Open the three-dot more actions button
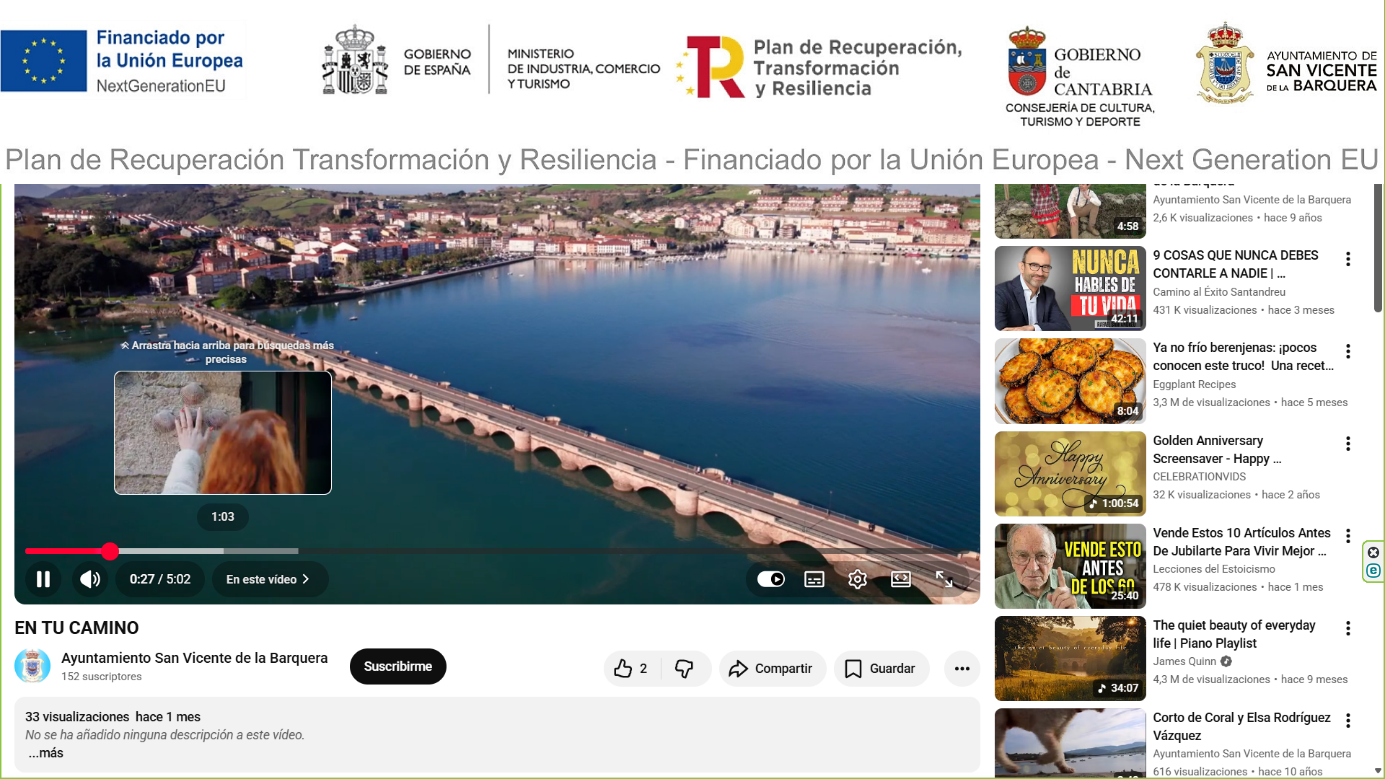This screenshot has height=779, width=1385. [x=962, y=669]
